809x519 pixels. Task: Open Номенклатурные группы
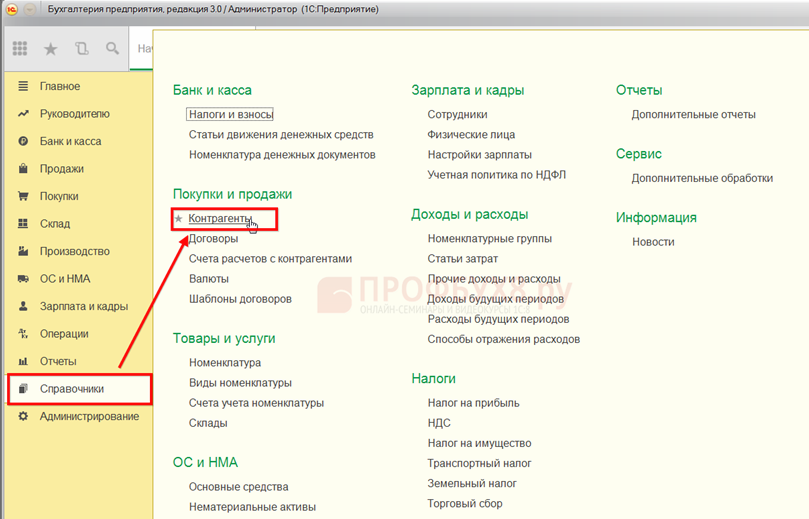click(x=490, y=238)
